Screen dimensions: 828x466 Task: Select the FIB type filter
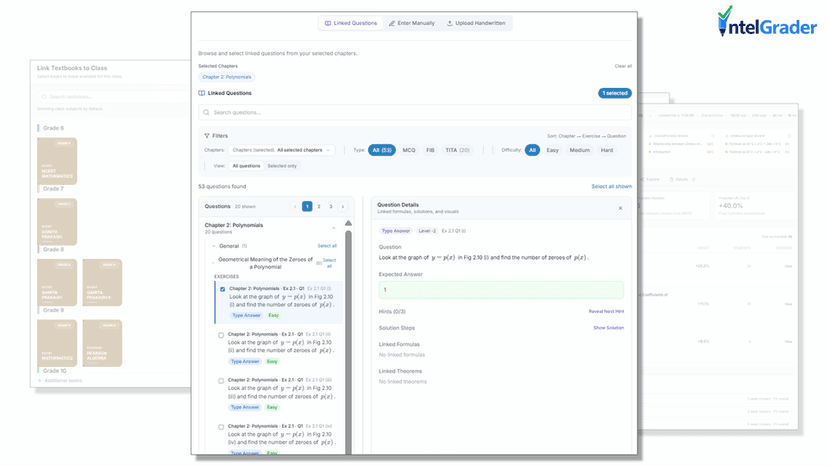(430, 150)
